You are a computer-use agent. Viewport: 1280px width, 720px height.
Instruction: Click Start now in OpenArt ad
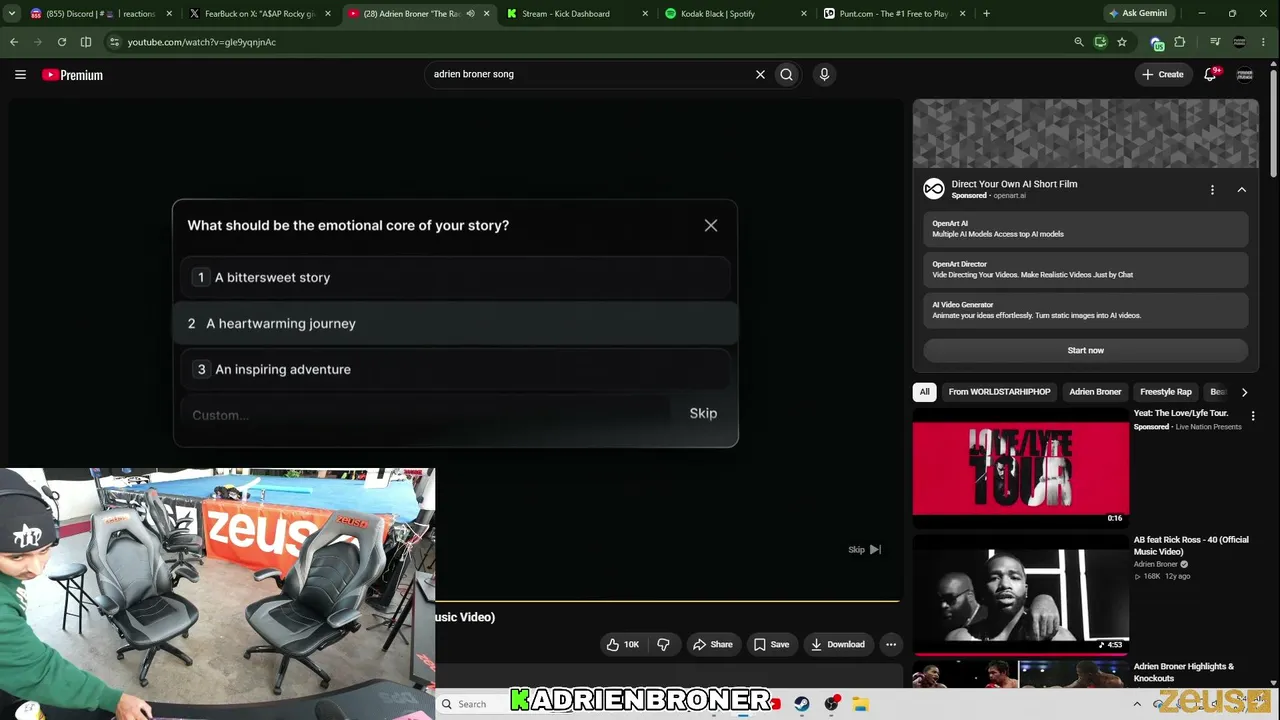1085,351
